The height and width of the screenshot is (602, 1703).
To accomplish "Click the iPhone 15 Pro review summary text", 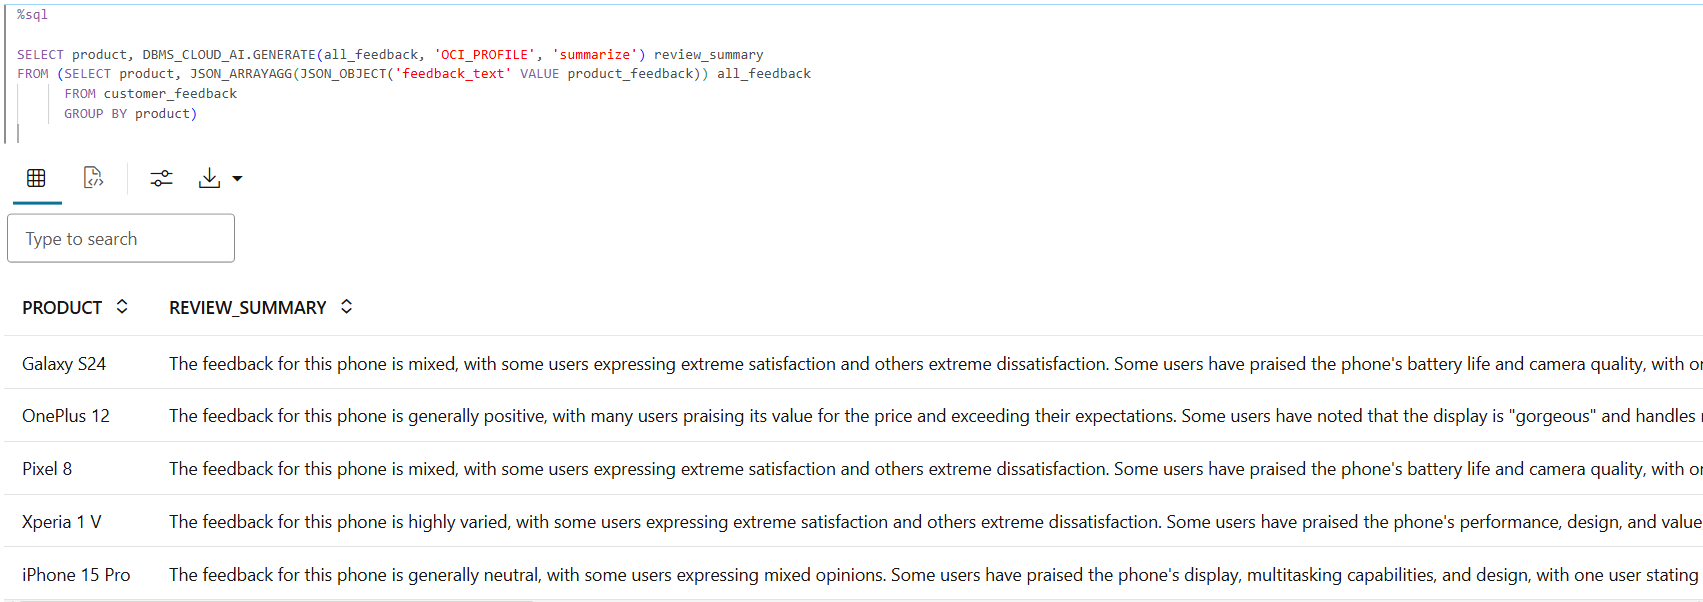I will coord(935,575).
